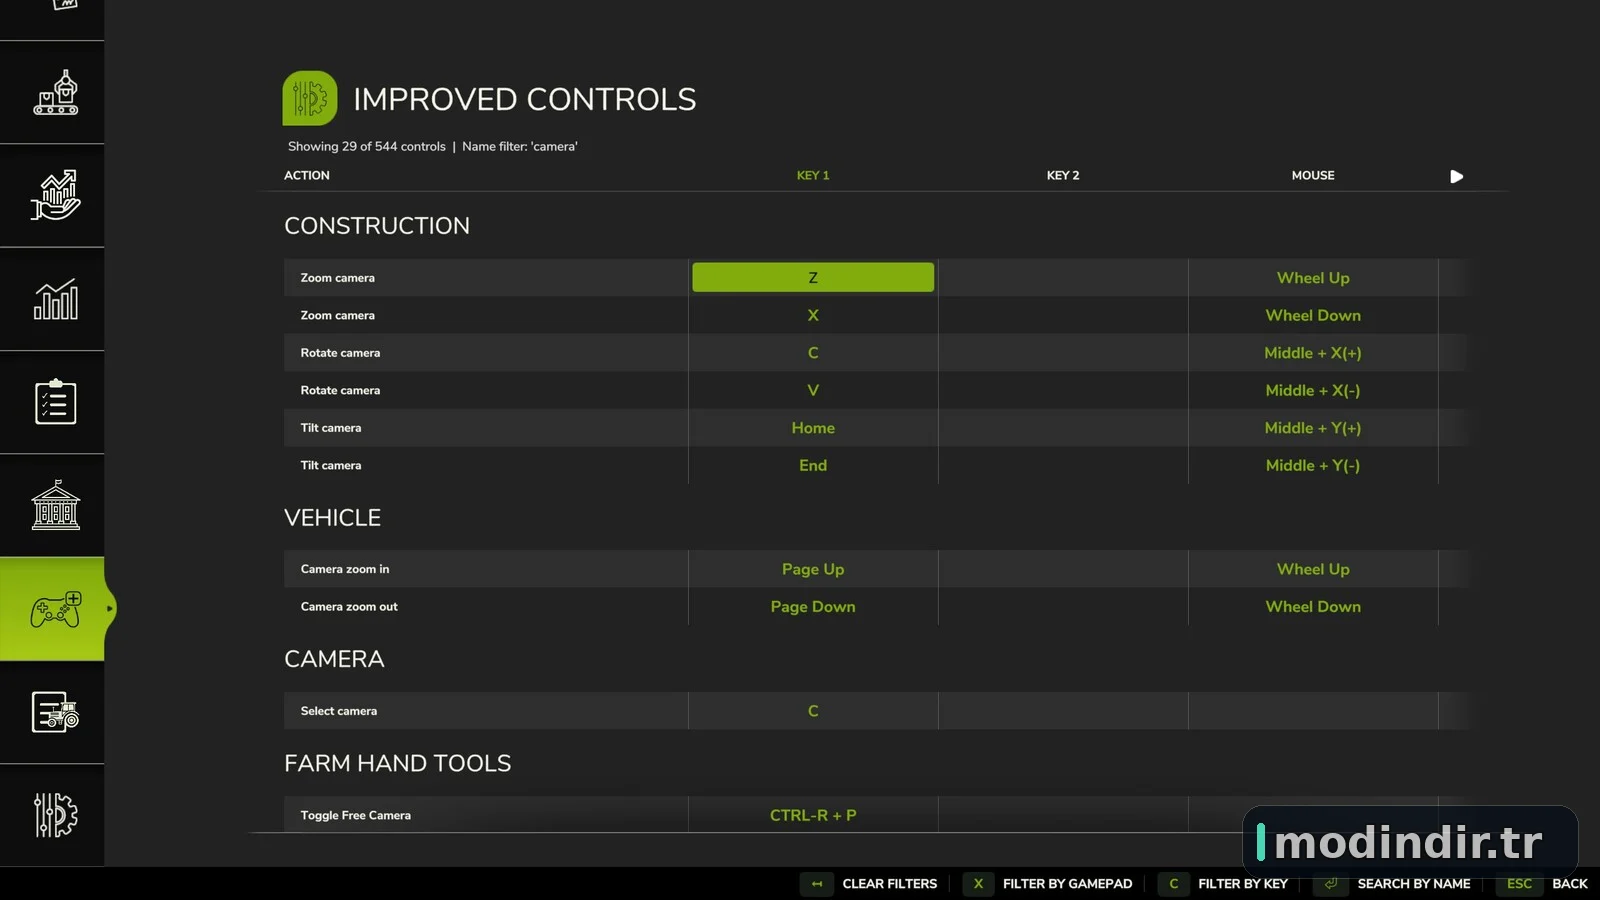This screenshot has height=900, width=1600.
Task: Select the gamepad controls sidebar icon
Action: click(56, 609)
